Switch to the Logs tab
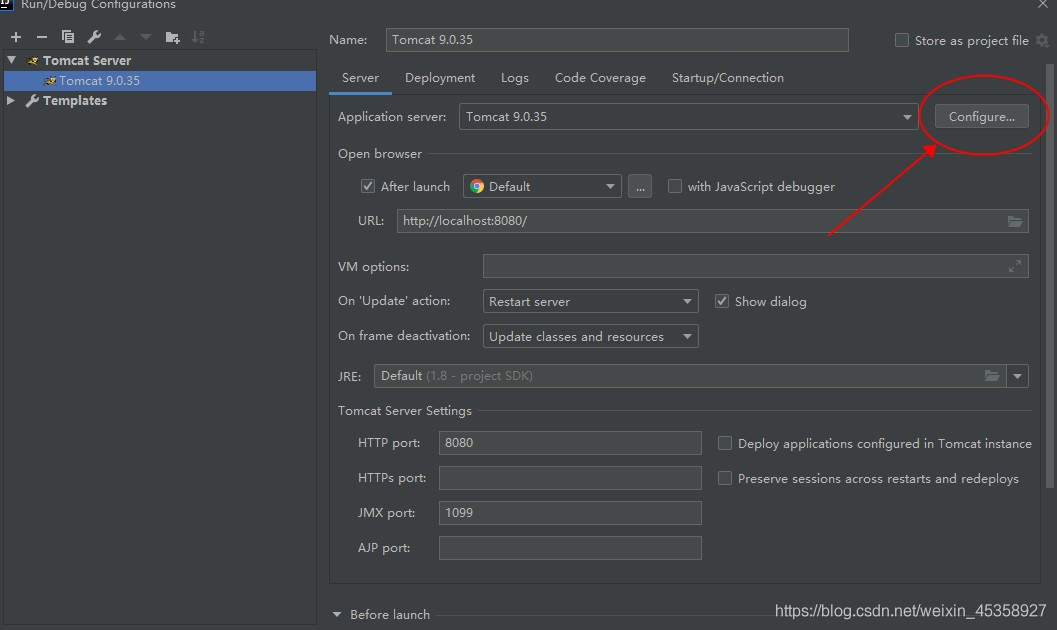1057x630 pixels. click(x=514, y=78)
